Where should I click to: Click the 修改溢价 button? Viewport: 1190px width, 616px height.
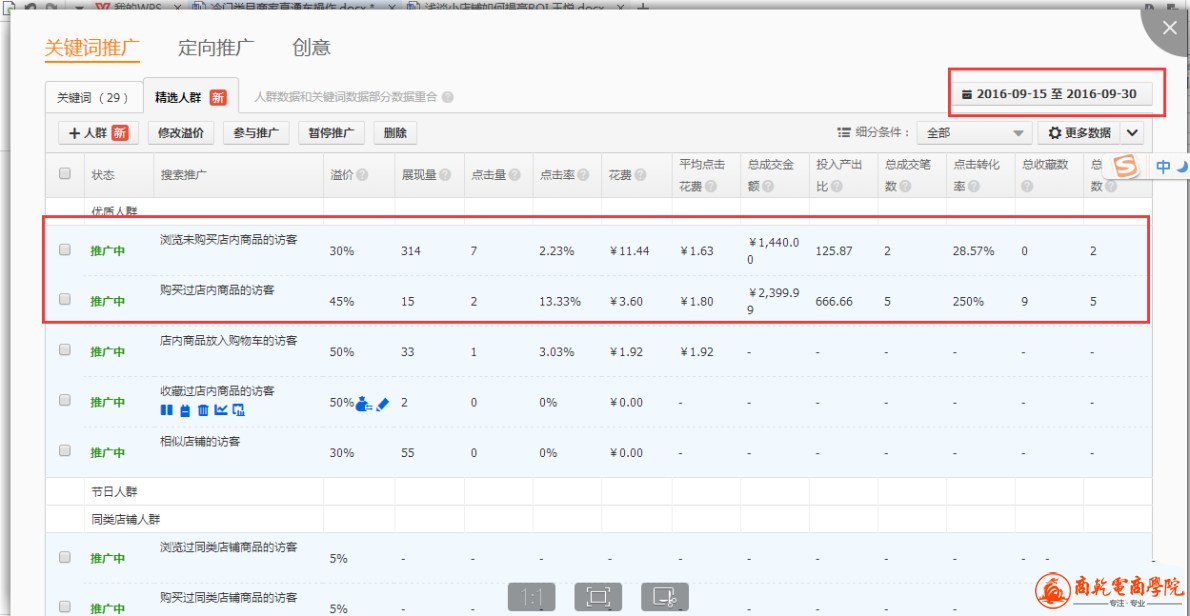pos(181,133)
